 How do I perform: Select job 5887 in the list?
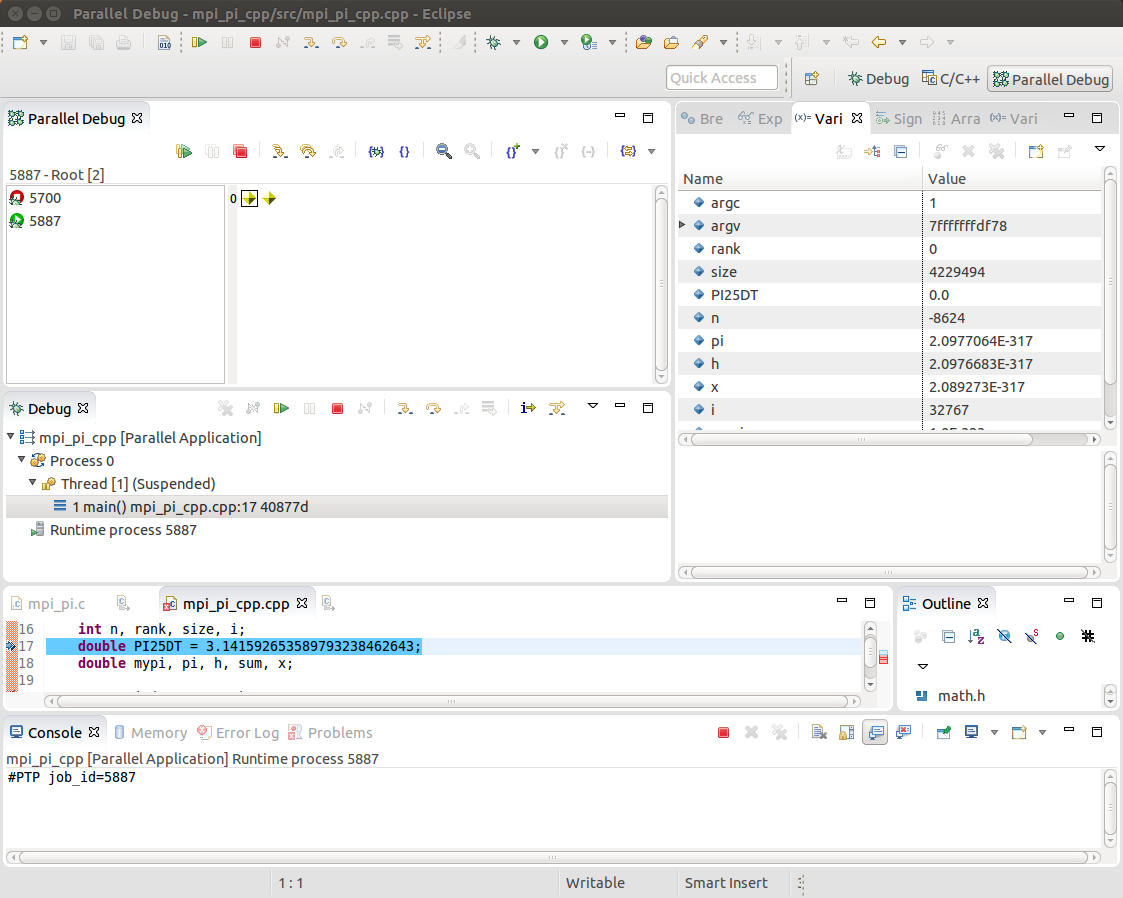(36, 221)
